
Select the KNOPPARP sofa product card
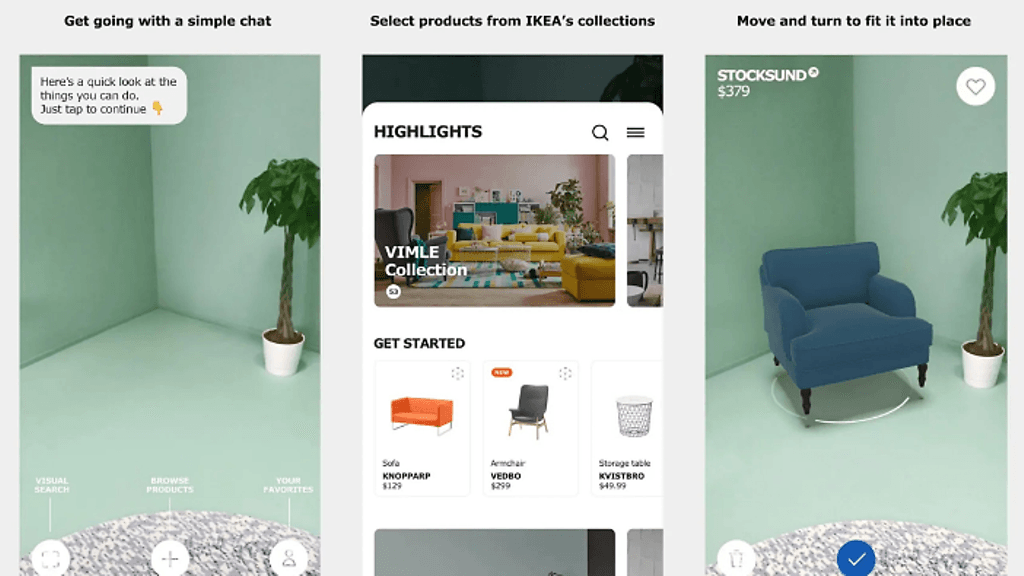[x=422, y=428]
